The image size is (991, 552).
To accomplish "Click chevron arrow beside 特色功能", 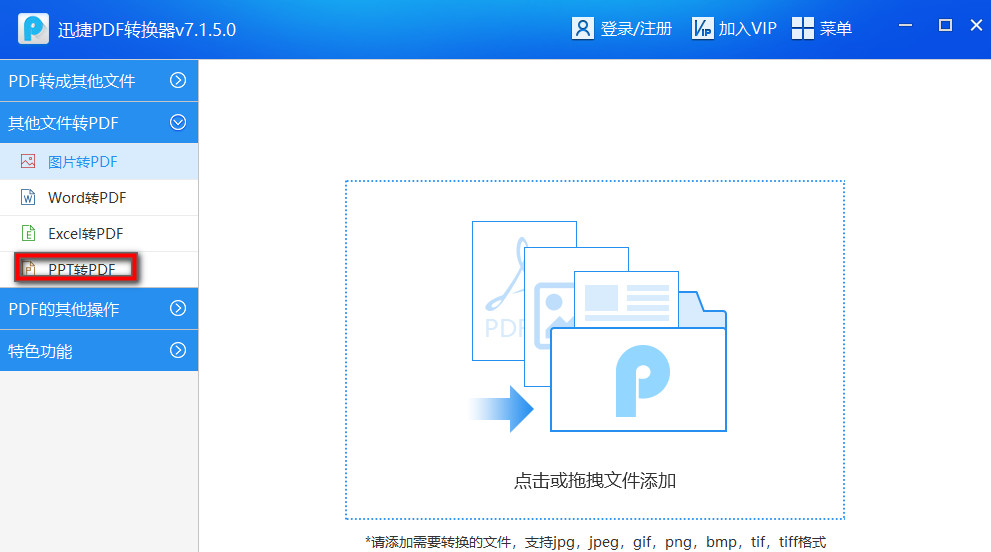I will click(x=178, y=350).
